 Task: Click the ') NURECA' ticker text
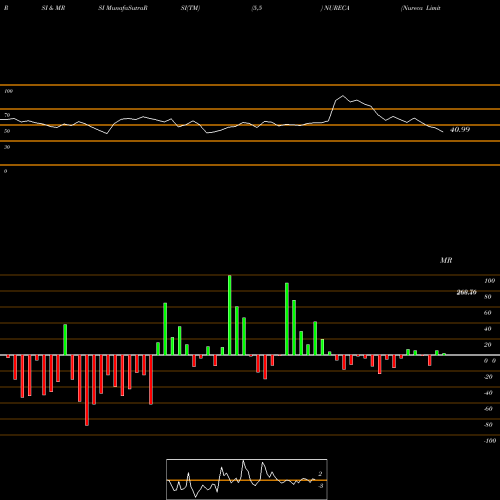coord(335,8)
